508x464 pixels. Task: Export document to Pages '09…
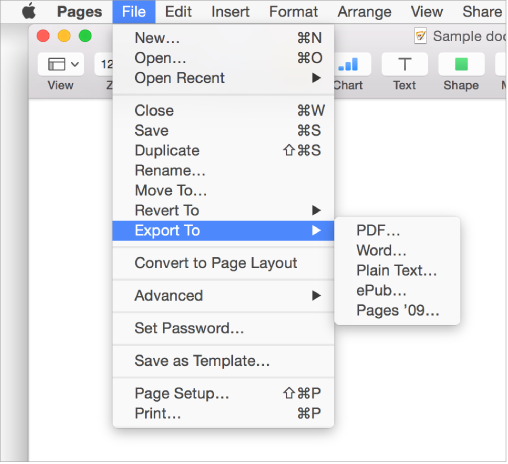click(397, 310)
